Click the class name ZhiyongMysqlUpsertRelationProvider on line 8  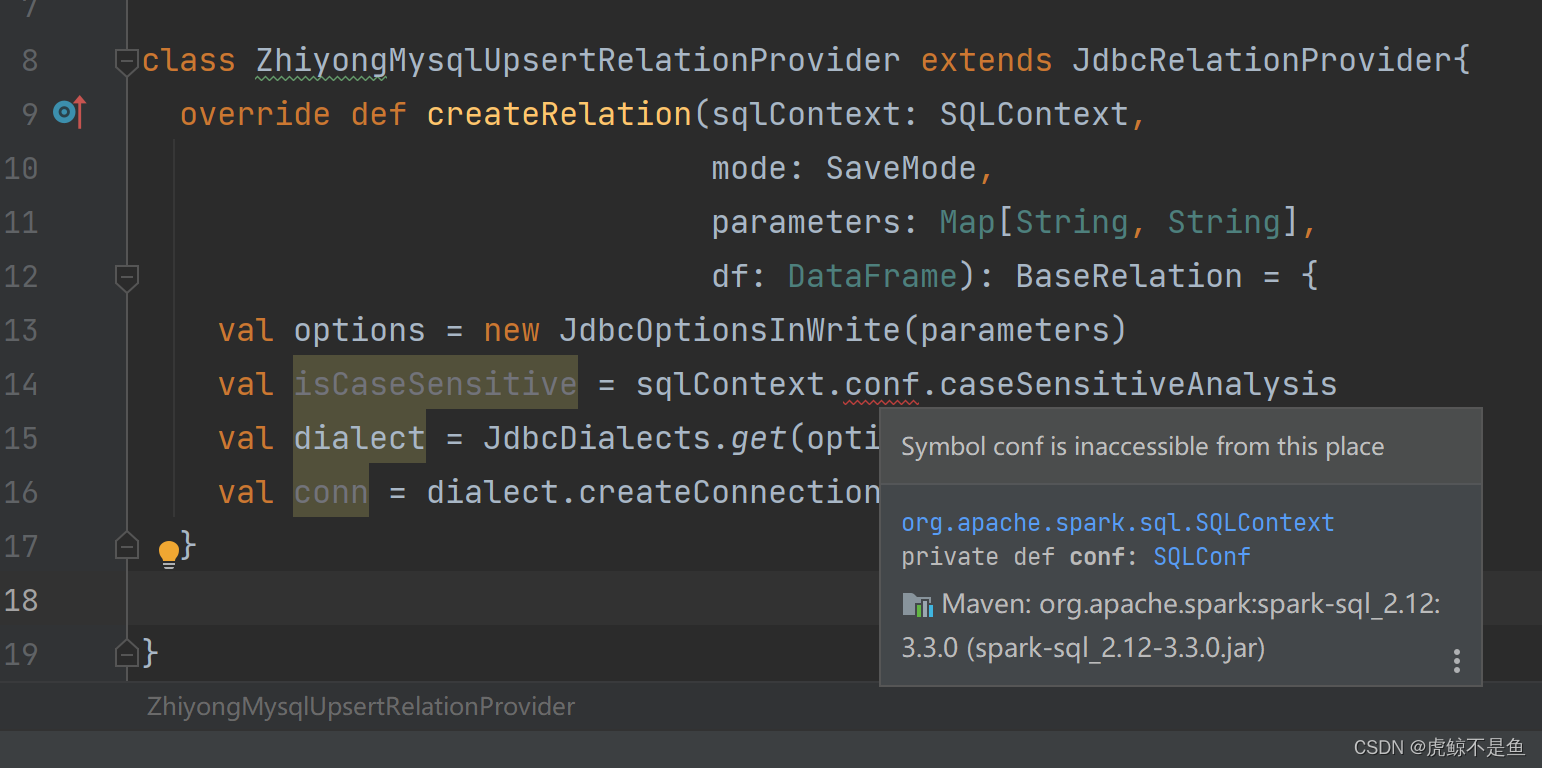coord(578,60)
